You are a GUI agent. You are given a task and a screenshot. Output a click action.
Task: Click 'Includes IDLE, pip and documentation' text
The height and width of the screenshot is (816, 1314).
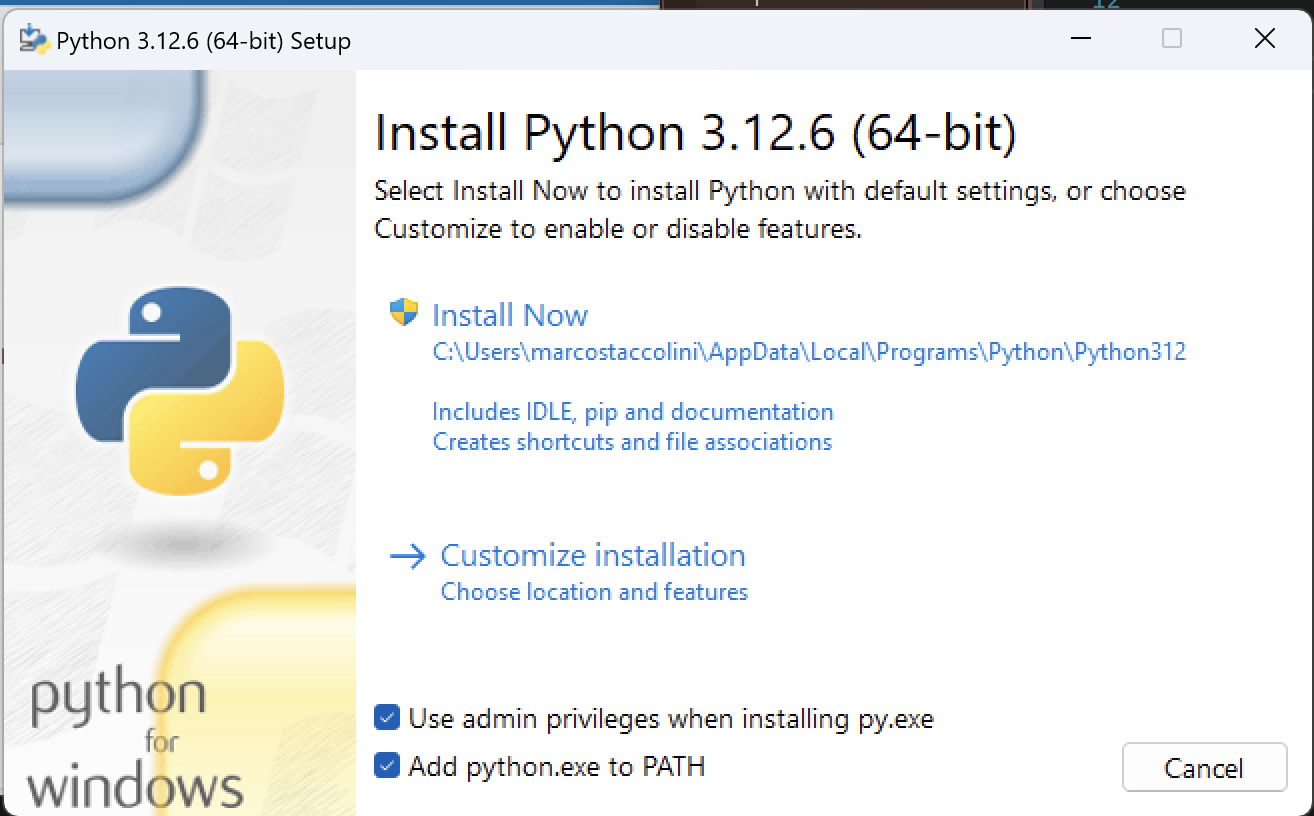(632, 412)
